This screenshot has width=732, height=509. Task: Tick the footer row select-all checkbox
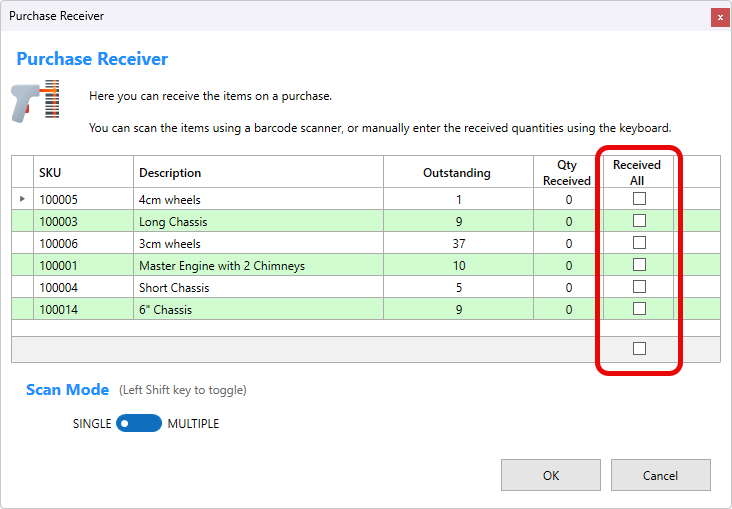[x=639, y=349]
